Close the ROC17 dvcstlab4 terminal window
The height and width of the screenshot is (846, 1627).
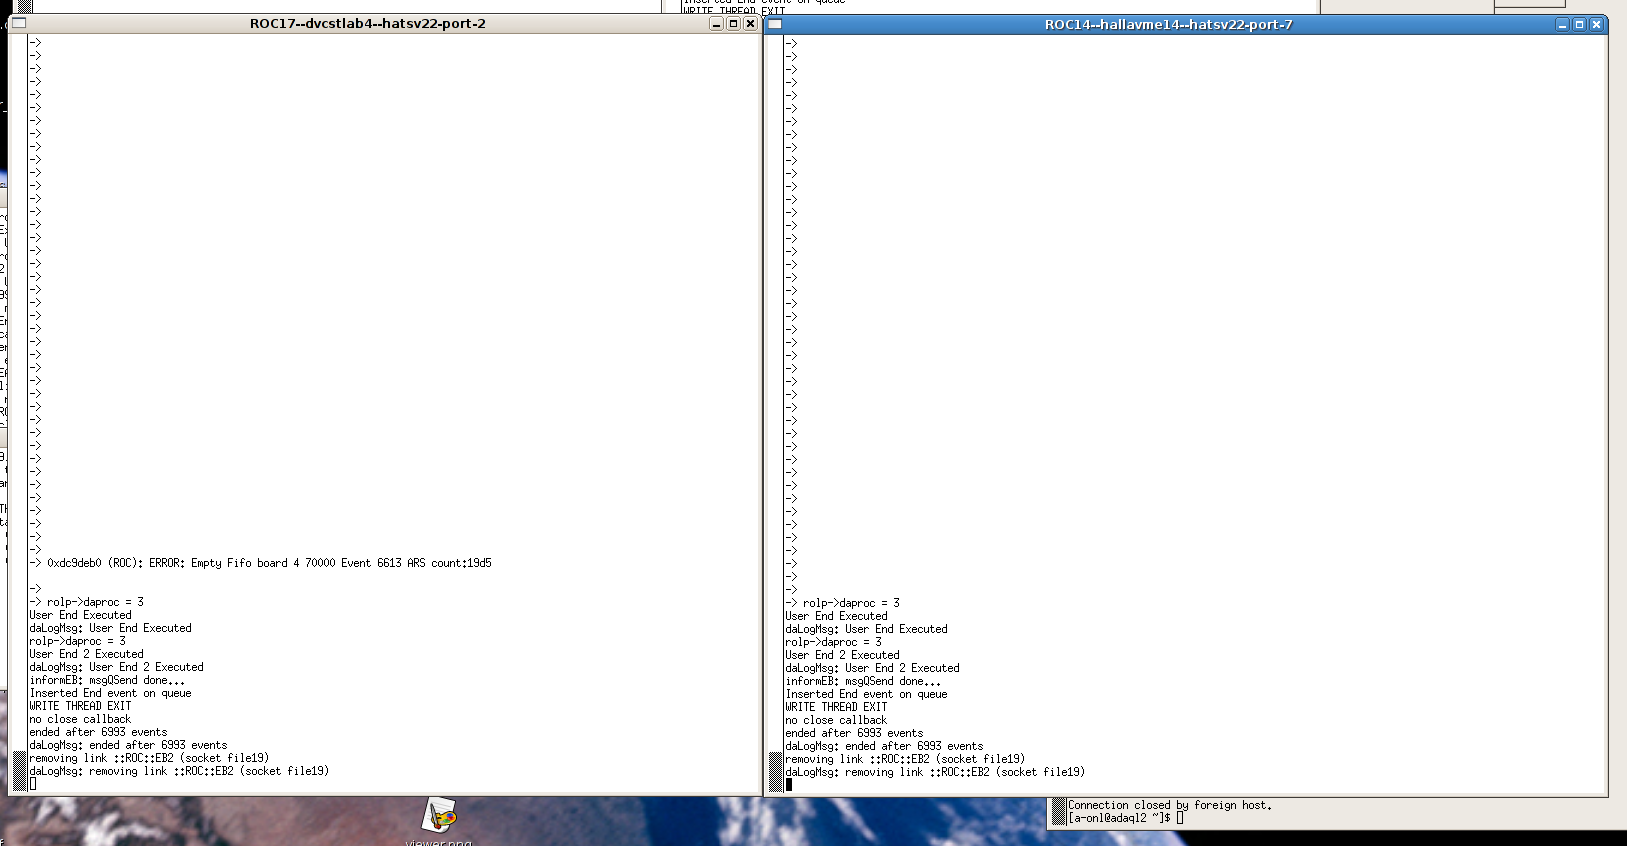(x=750, y=24)
